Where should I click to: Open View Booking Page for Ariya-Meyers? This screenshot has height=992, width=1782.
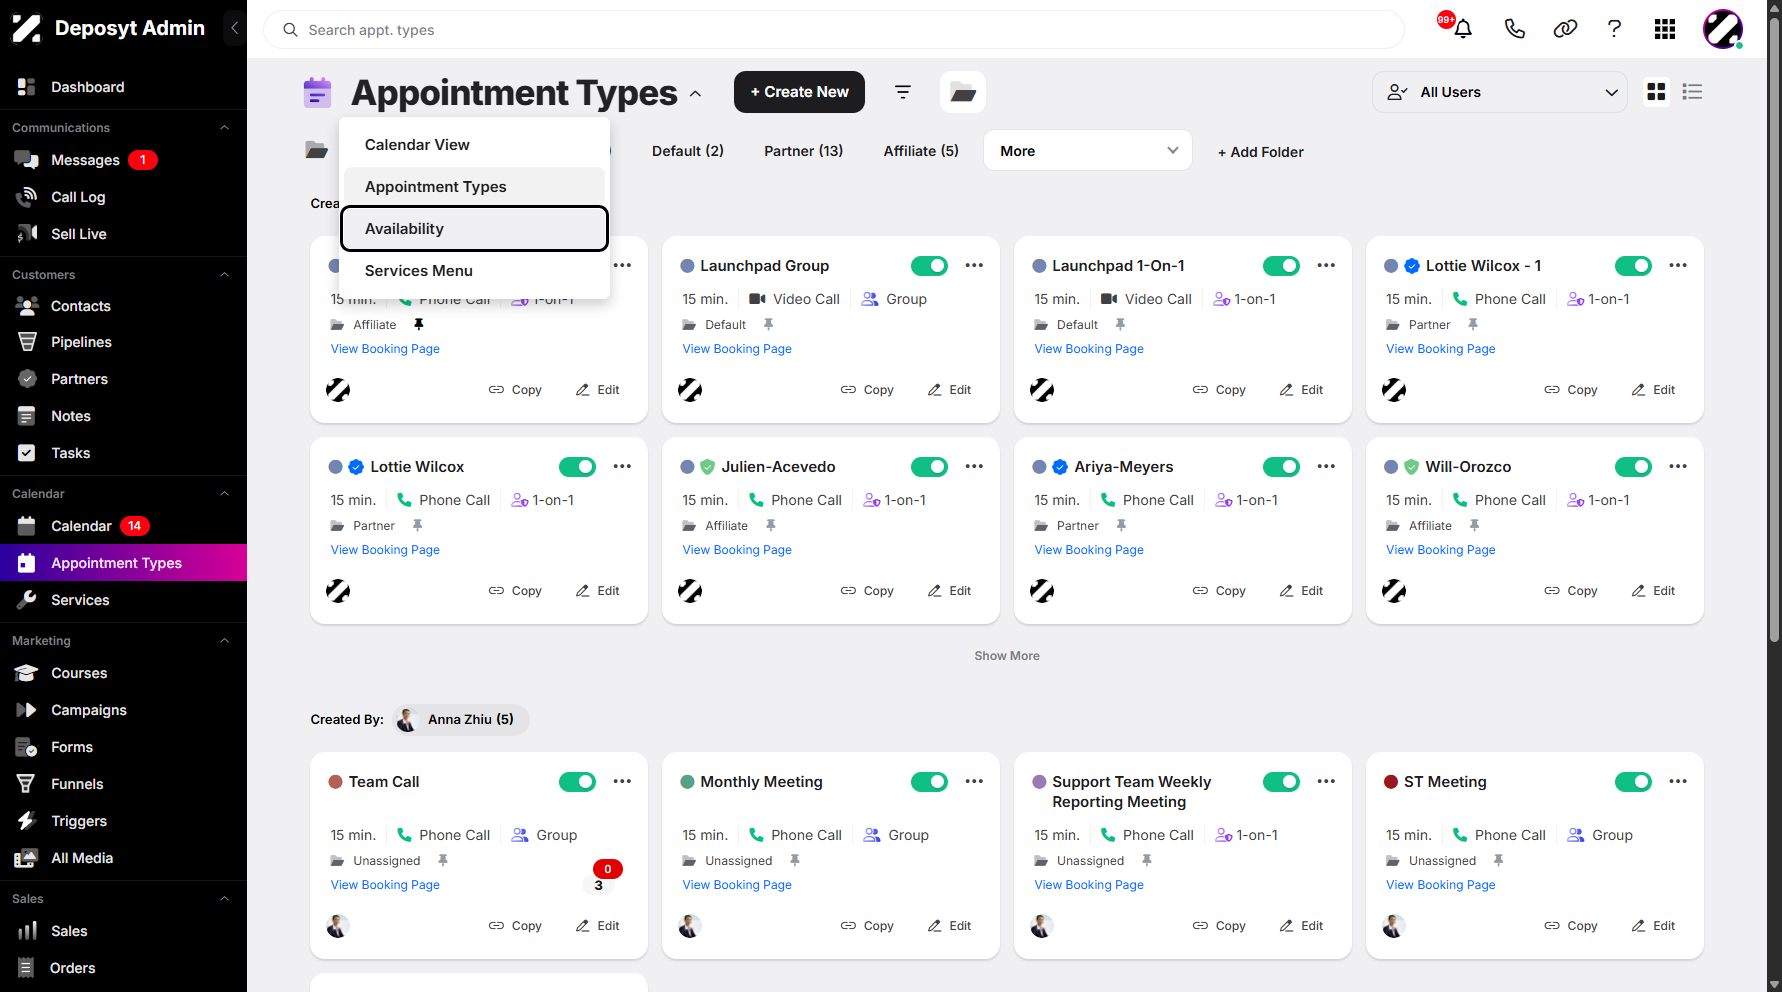click(1089, 550)
